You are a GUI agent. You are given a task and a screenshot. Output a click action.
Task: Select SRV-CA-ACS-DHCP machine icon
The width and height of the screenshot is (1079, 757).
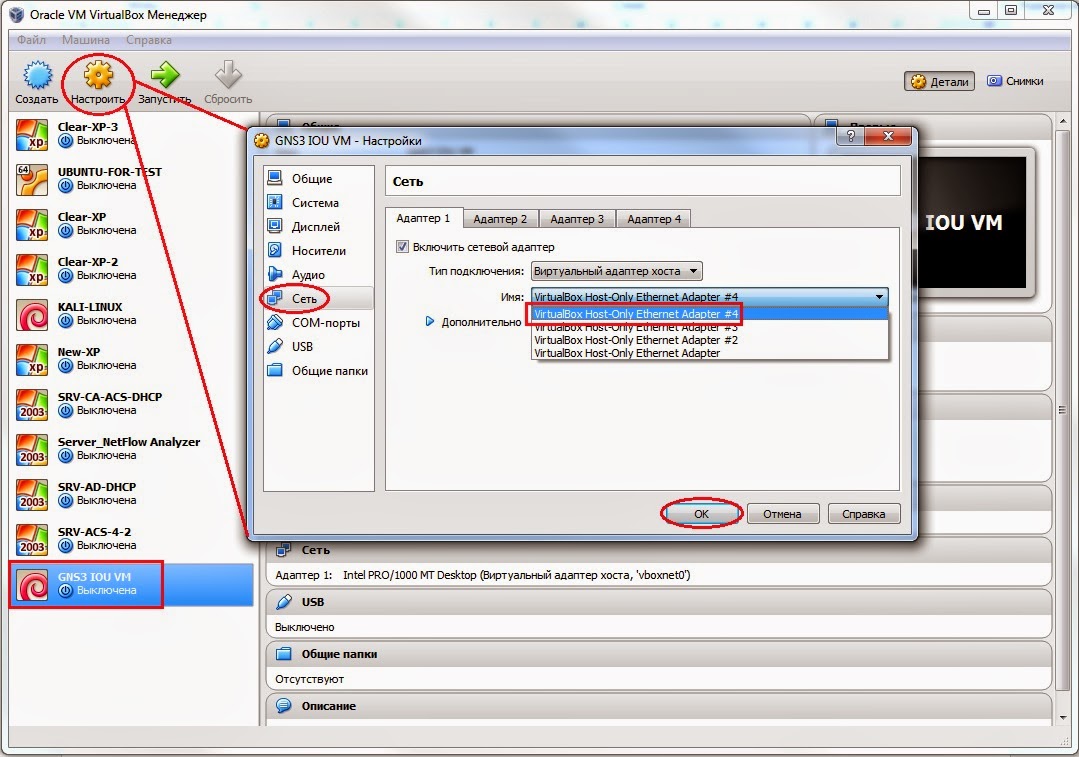(x=32, y=404)
